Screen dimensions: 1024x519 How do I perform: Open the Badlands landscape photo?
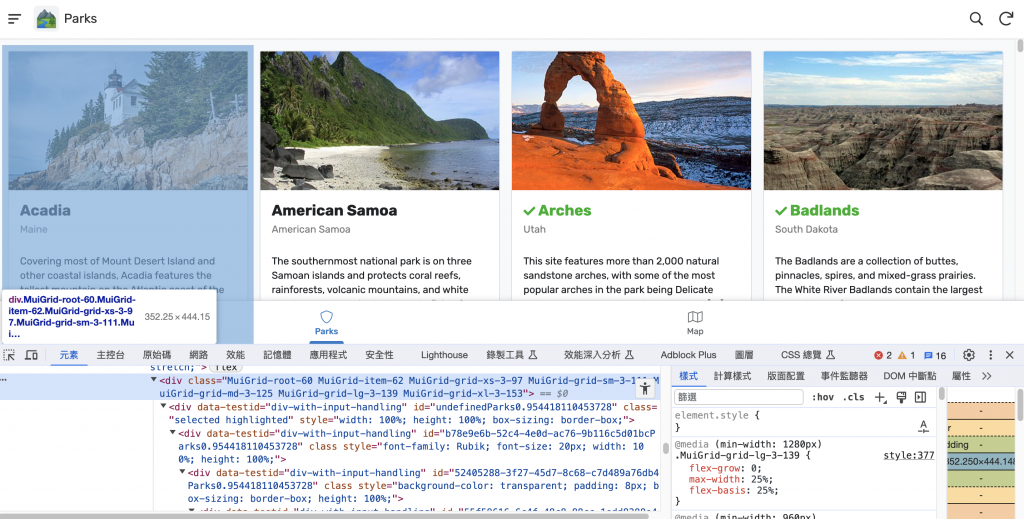pos(883,121)
